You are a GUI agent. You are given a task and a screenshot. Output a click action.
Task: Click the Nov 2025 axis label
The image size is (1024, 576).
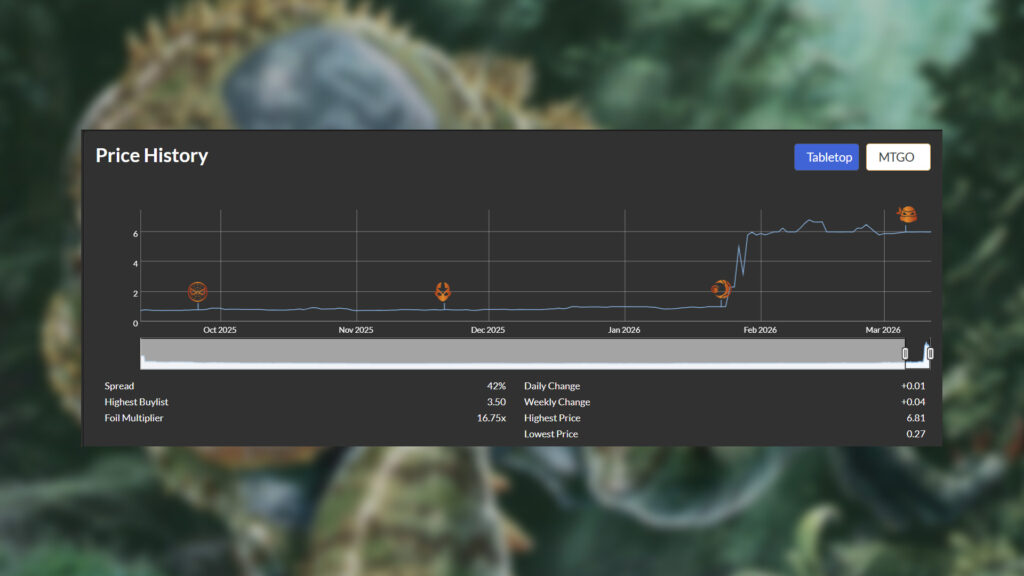(x=356, y=330)
